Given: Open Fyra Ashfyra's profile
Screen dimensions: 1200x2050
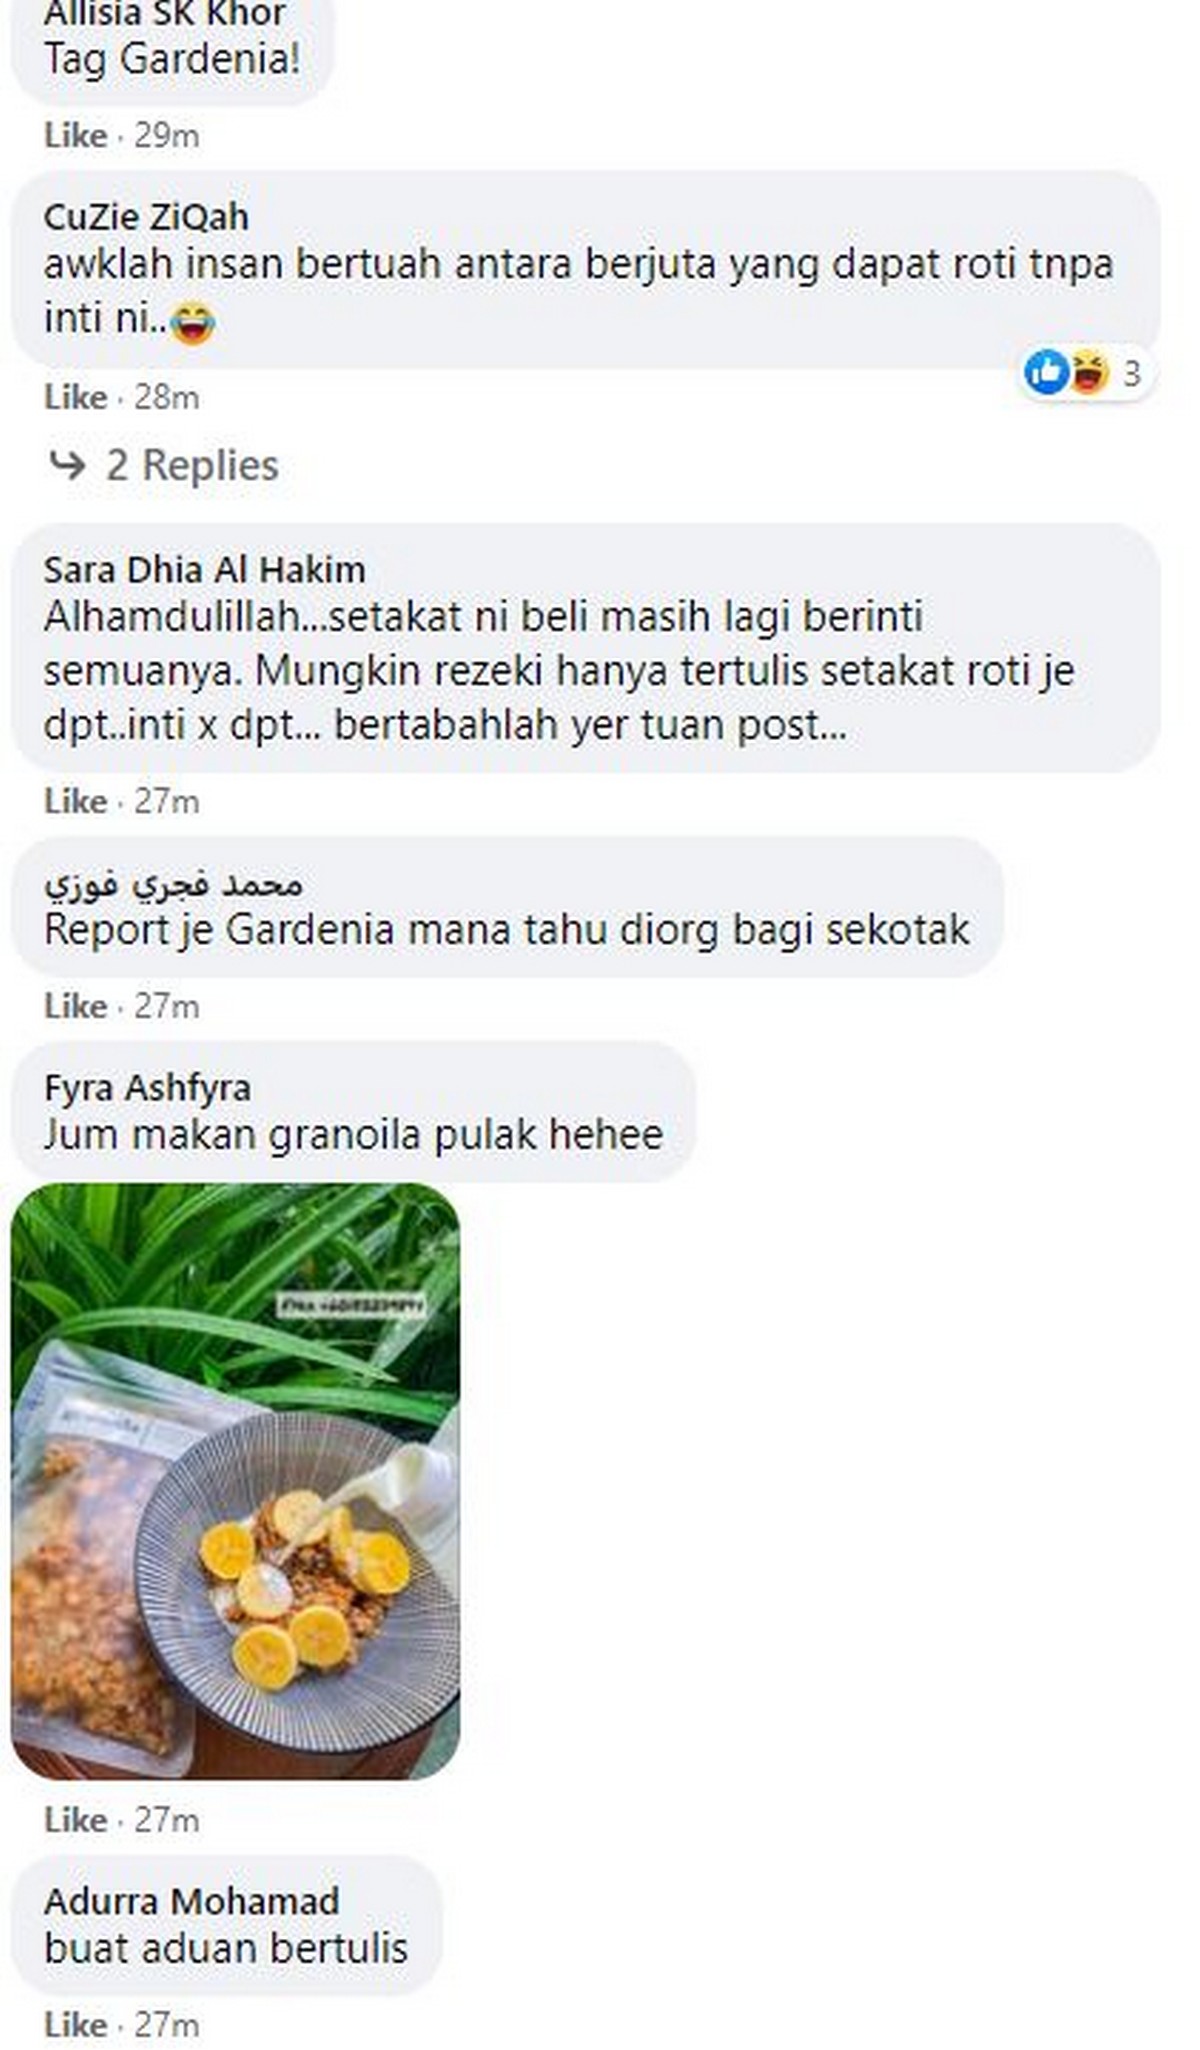Looking at the screenshot, I should click(147, 1088).
